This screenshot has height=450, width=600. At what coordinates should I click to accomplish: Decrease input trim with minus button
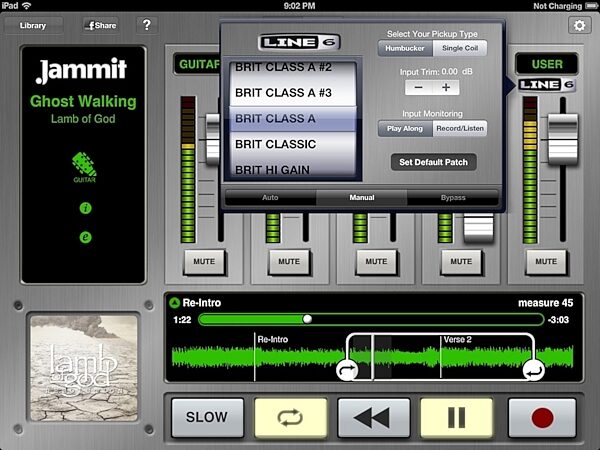click(x=419, y=88)
